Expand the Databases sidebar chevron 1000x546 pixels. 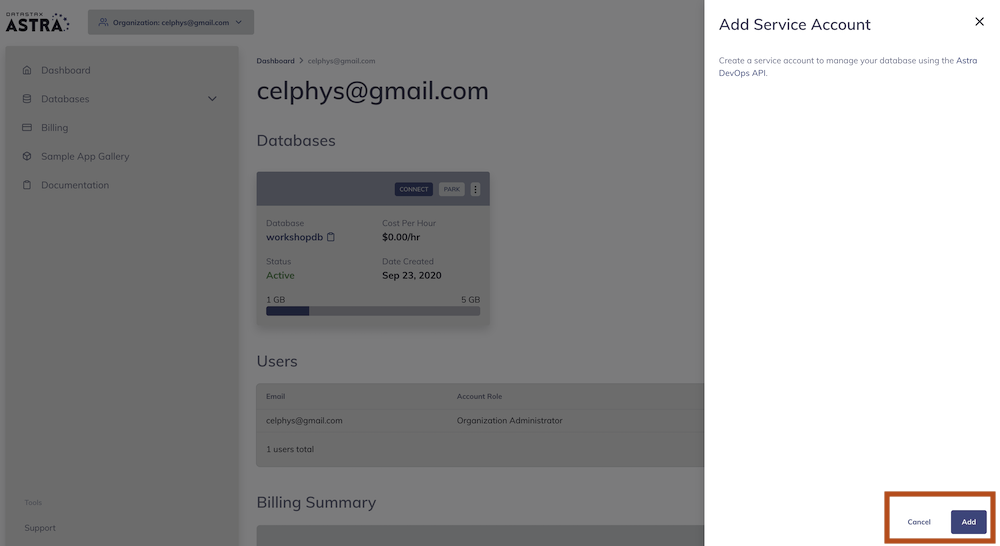pos(212,99)
